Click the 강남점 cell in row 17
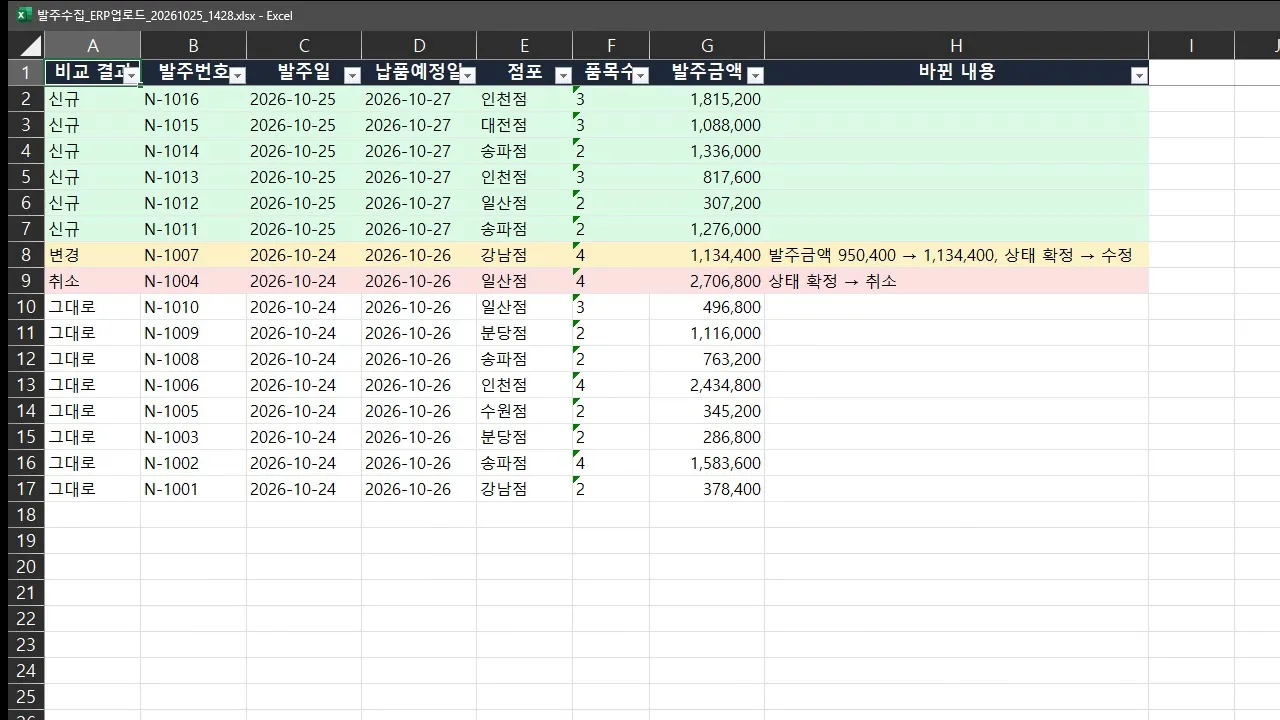 click(x=524, y=489)
